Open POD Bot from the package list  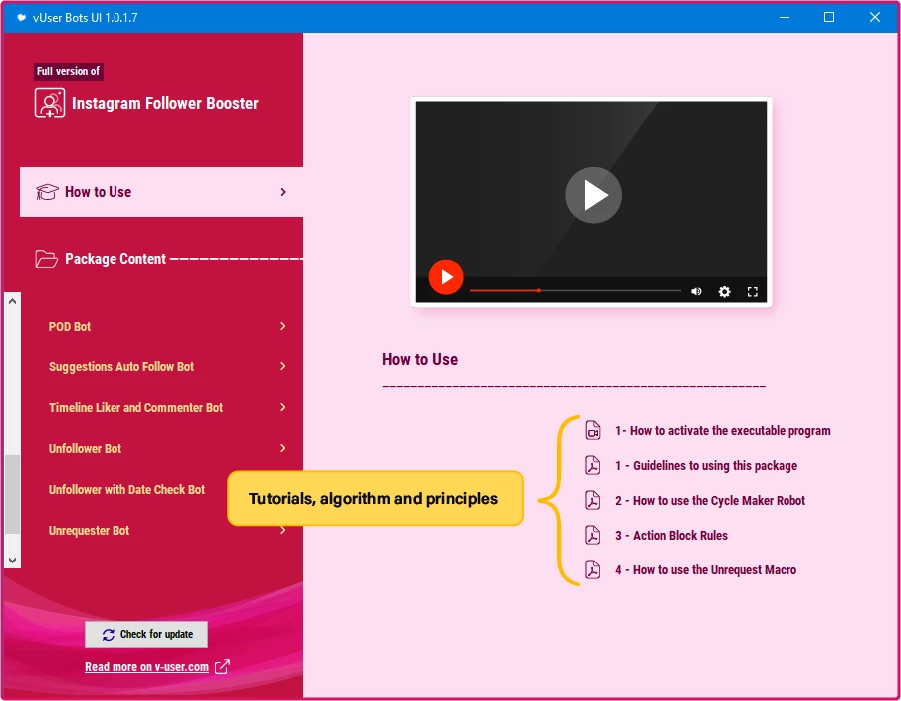(70, 326)
